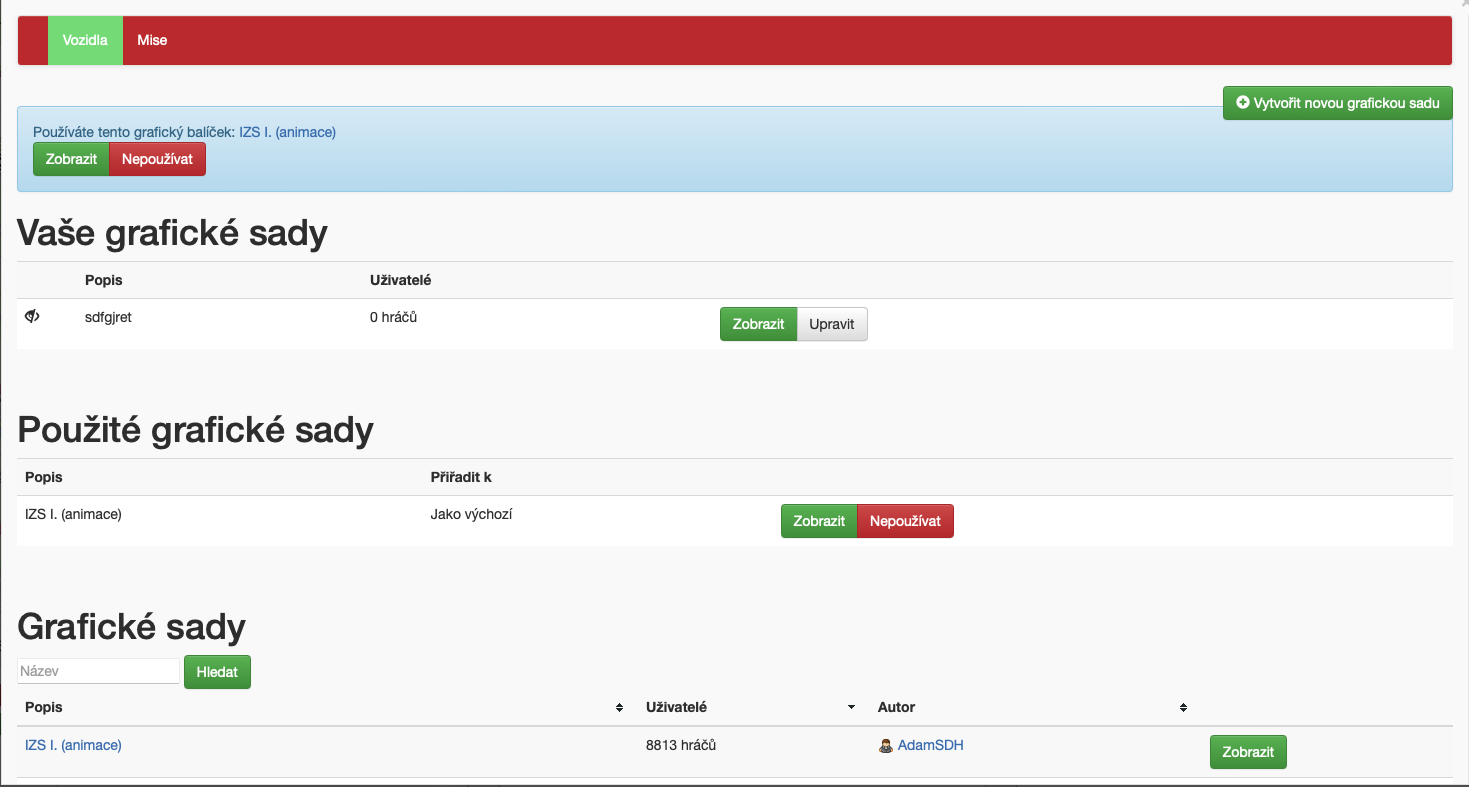
Task: Create a new graphic set
Action: 1337,103
